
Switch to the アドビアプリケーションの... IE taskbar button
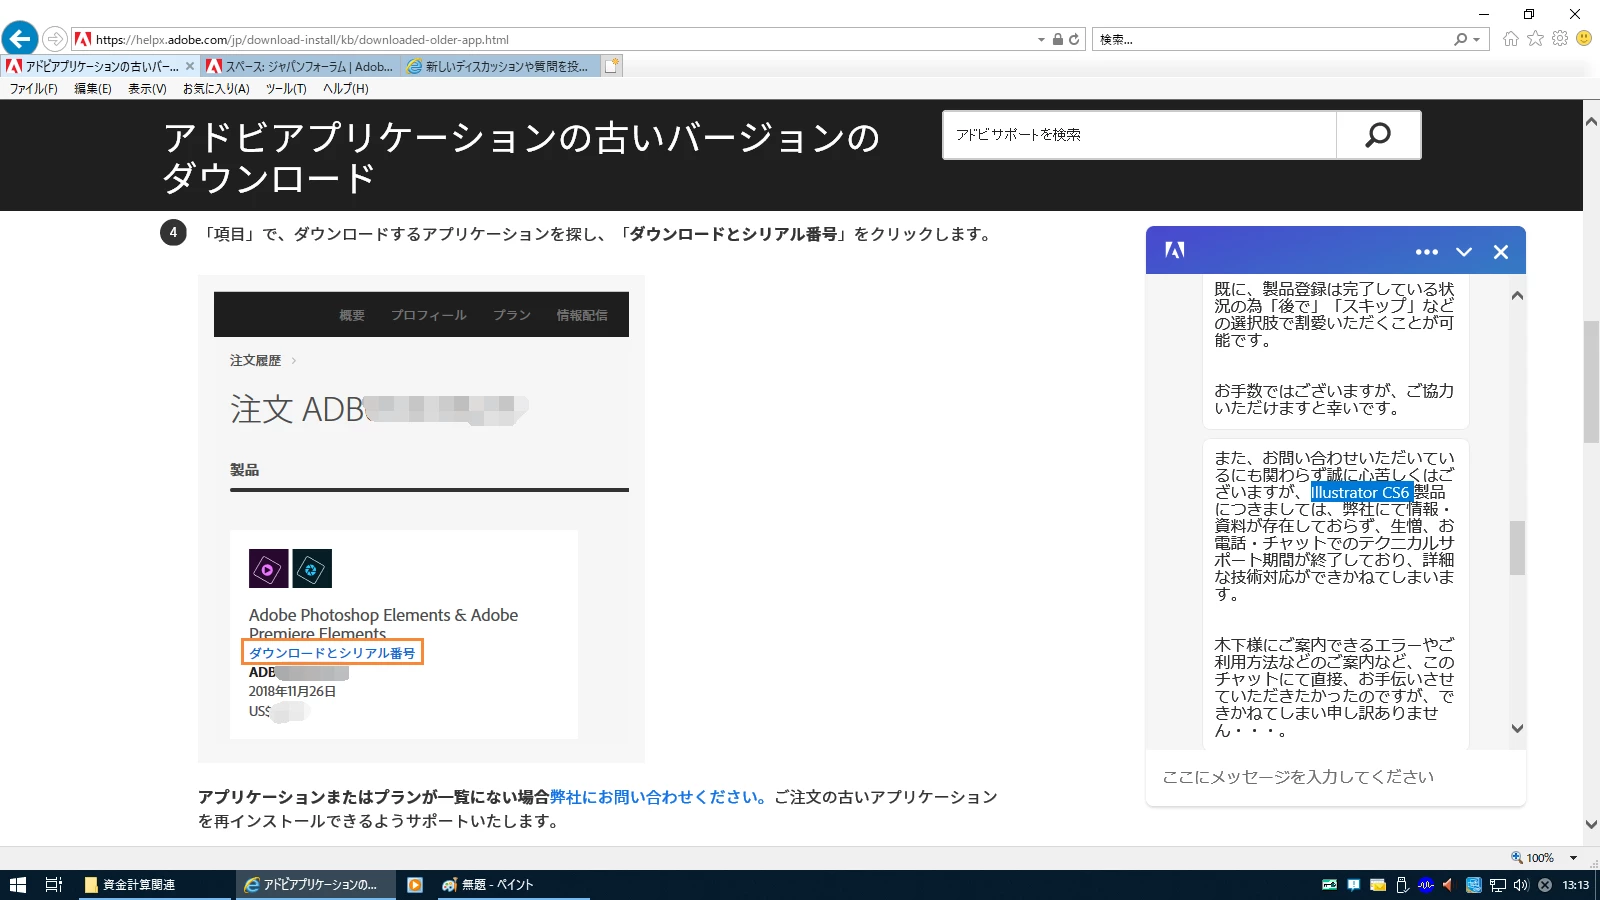pos(315,885)
